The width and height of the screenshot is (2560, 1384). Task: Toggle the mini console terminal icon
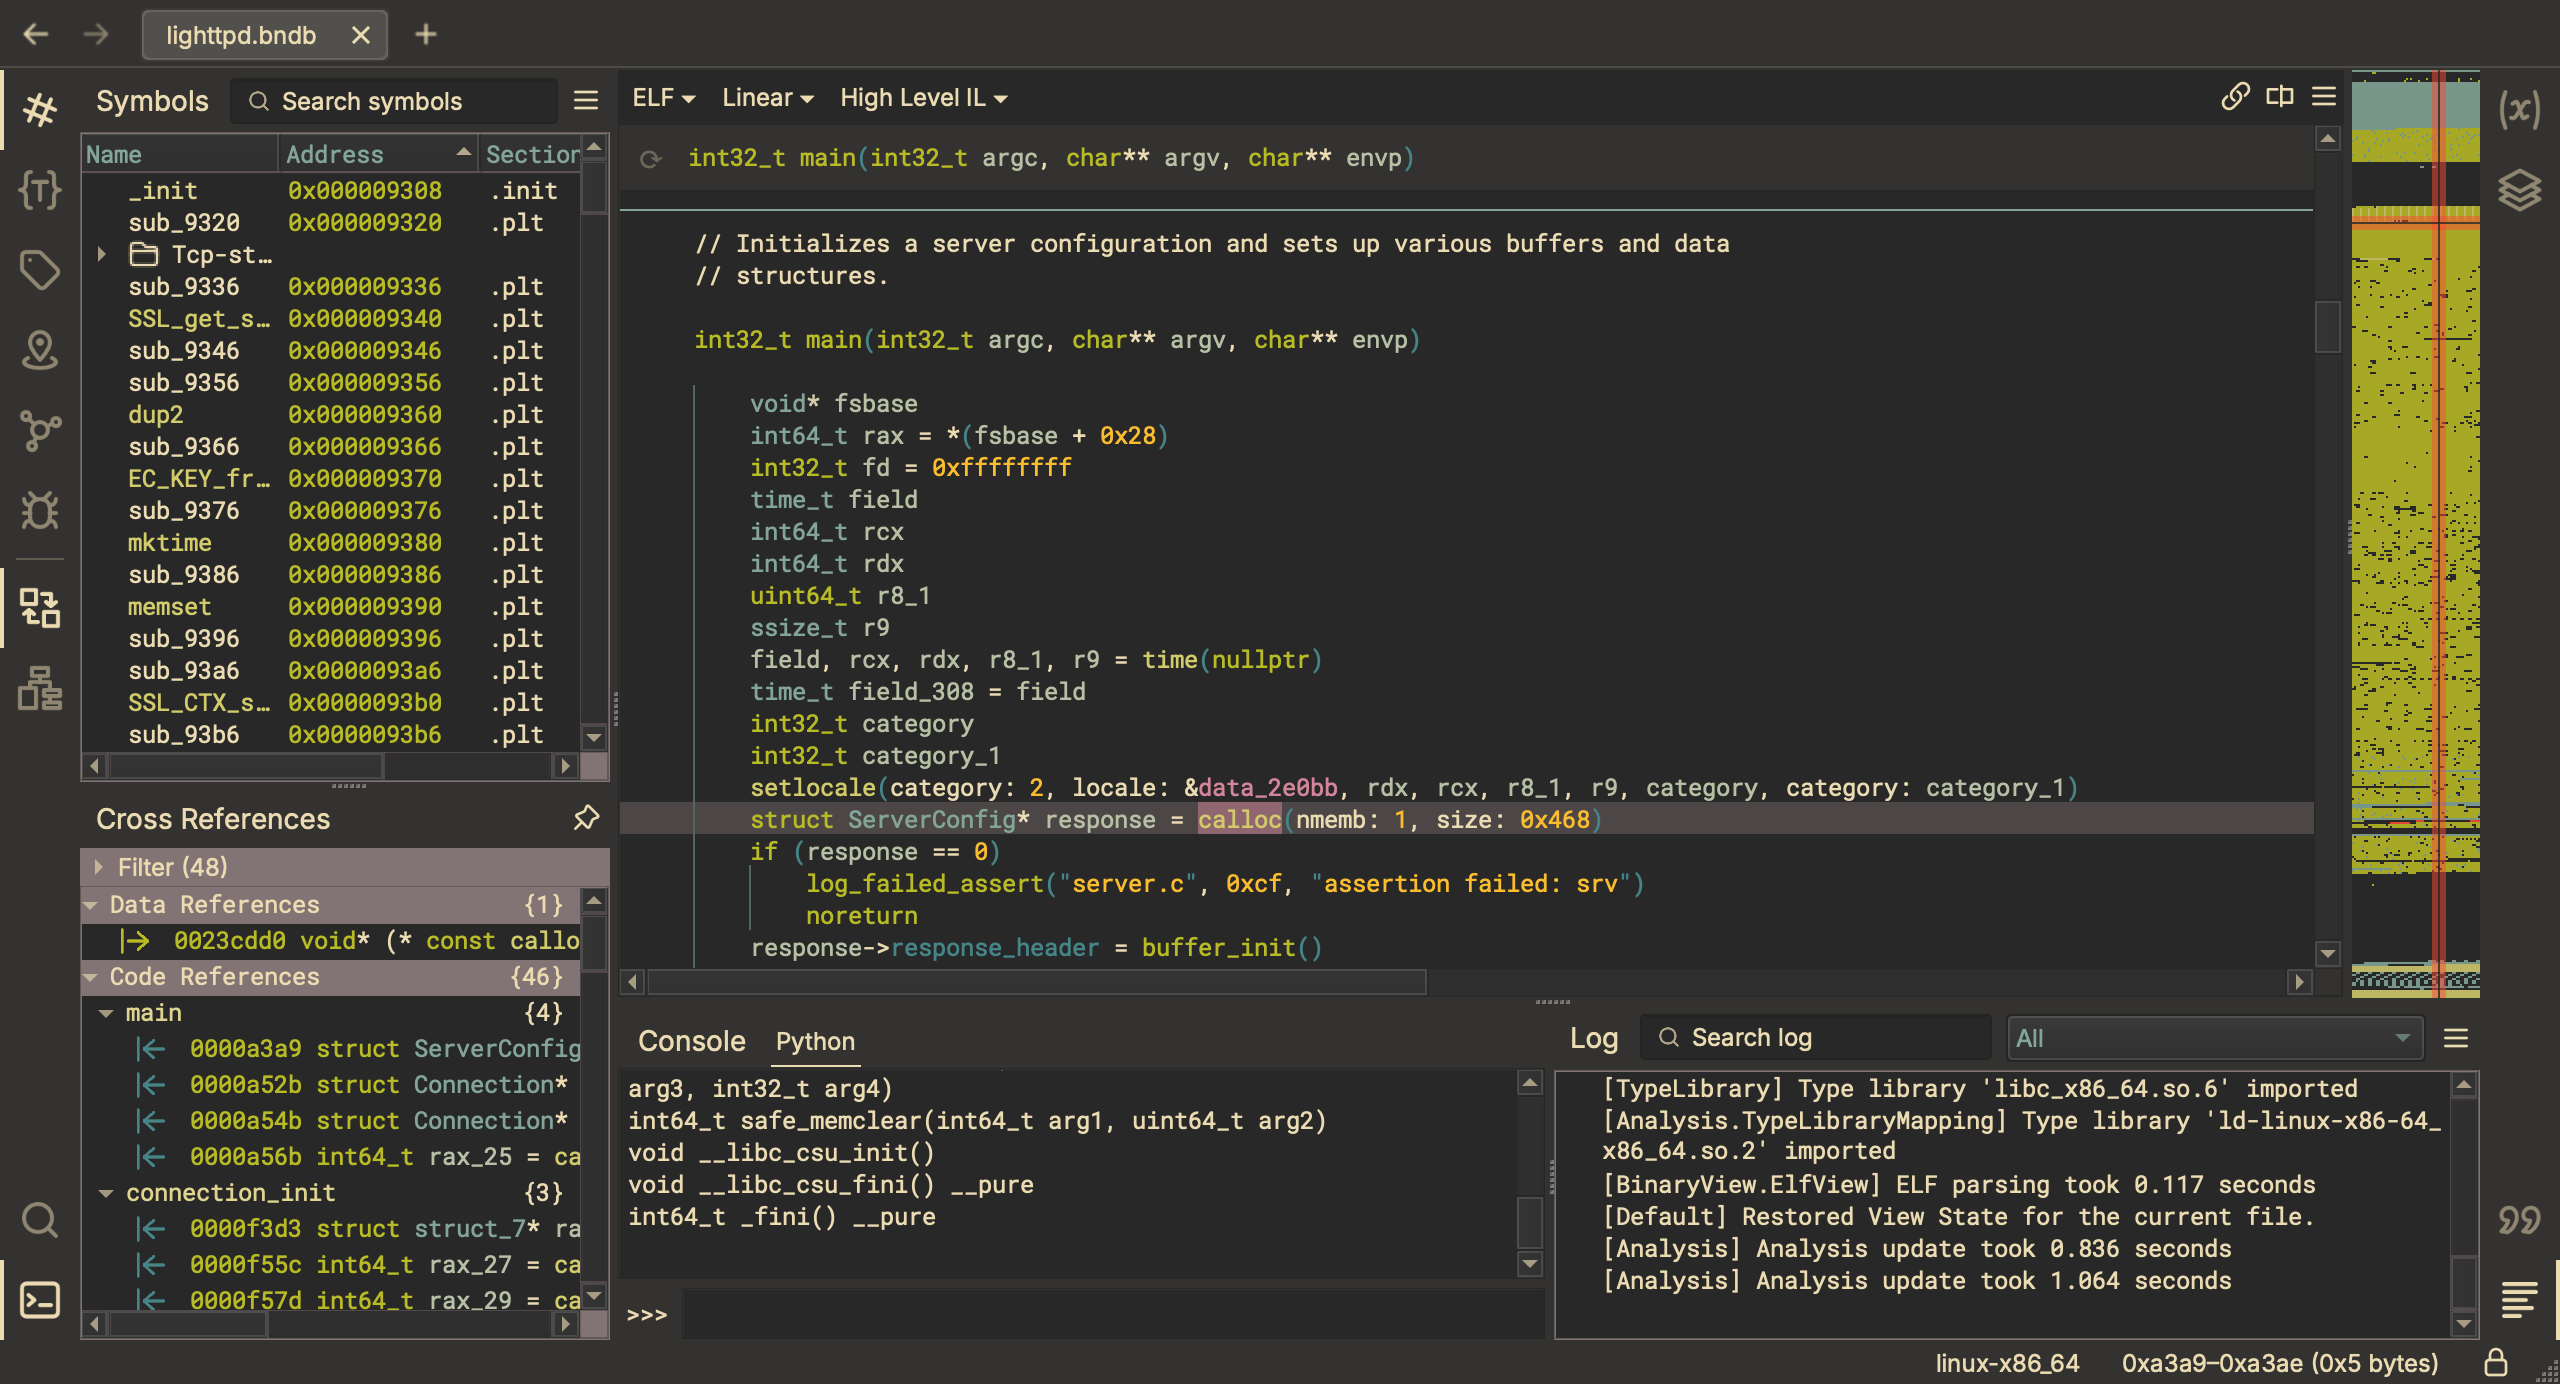[x=40, y=1299]
